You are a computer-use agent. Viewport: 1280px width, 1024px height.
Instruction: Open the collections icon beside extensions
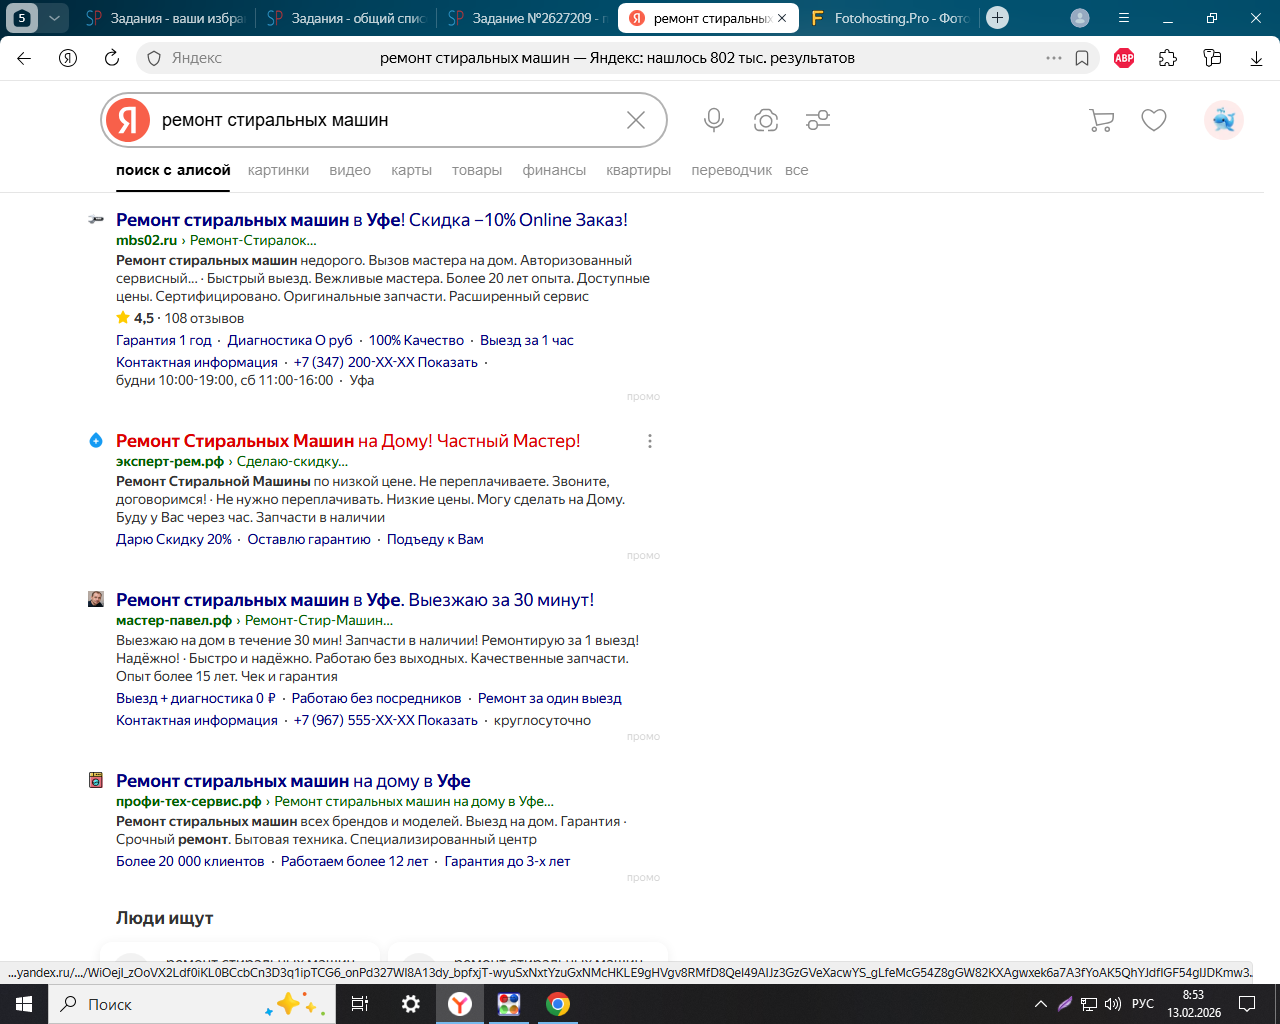pos(1212,58)
